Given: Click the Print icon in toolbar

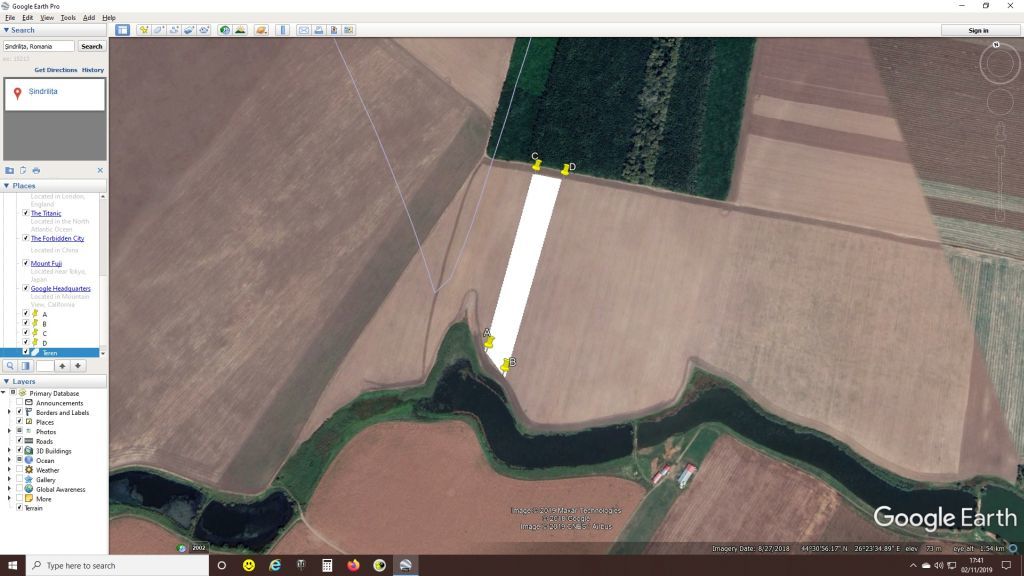Looking at the screenshot, I should 318,30.
